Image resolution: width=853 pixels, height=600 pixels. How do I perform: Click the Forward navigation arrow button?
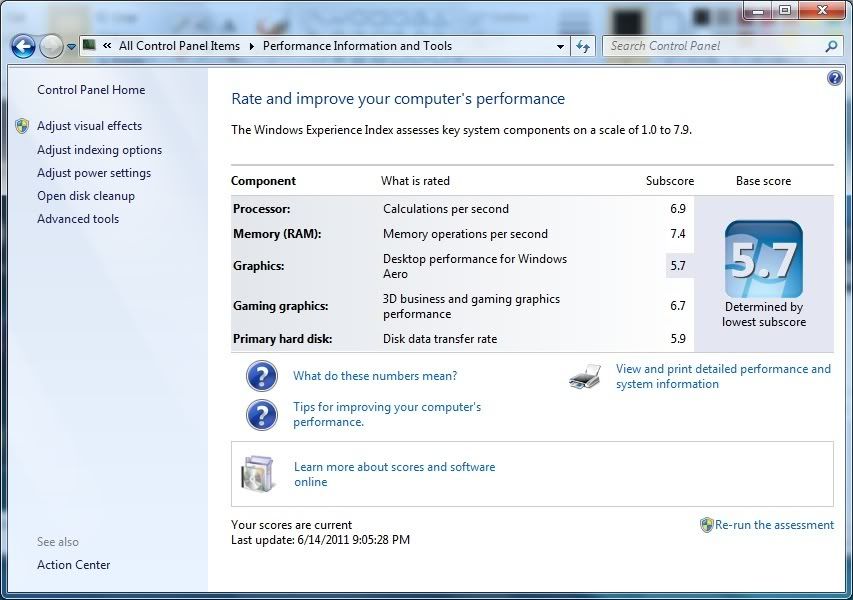pyautogui.click(x=51, y=46)
